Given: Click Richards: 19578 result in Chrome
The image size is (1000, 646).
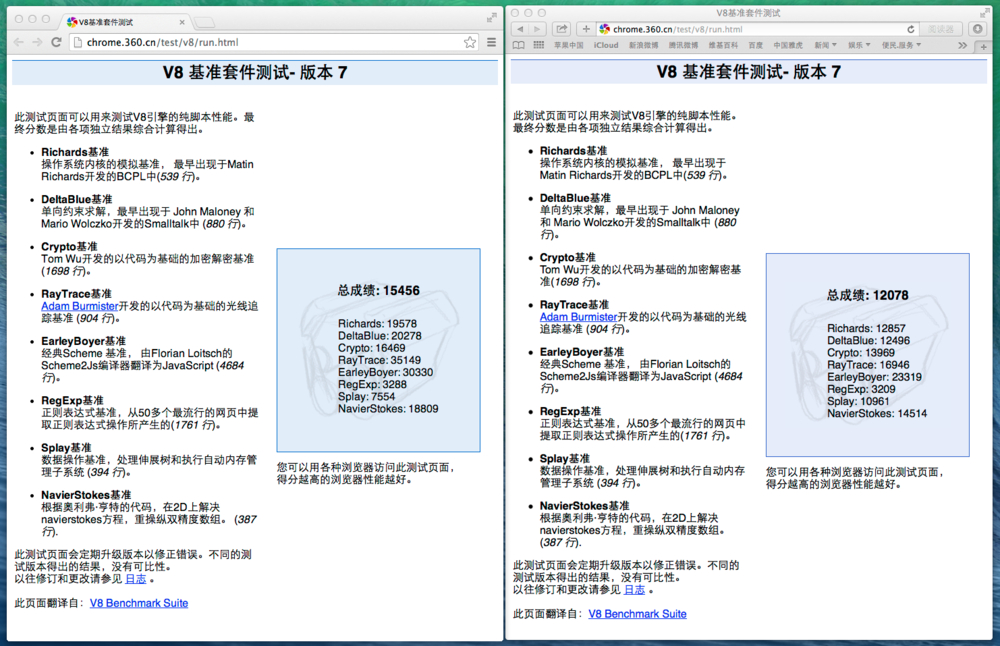Looking at the screenshot, I should 378,324.
